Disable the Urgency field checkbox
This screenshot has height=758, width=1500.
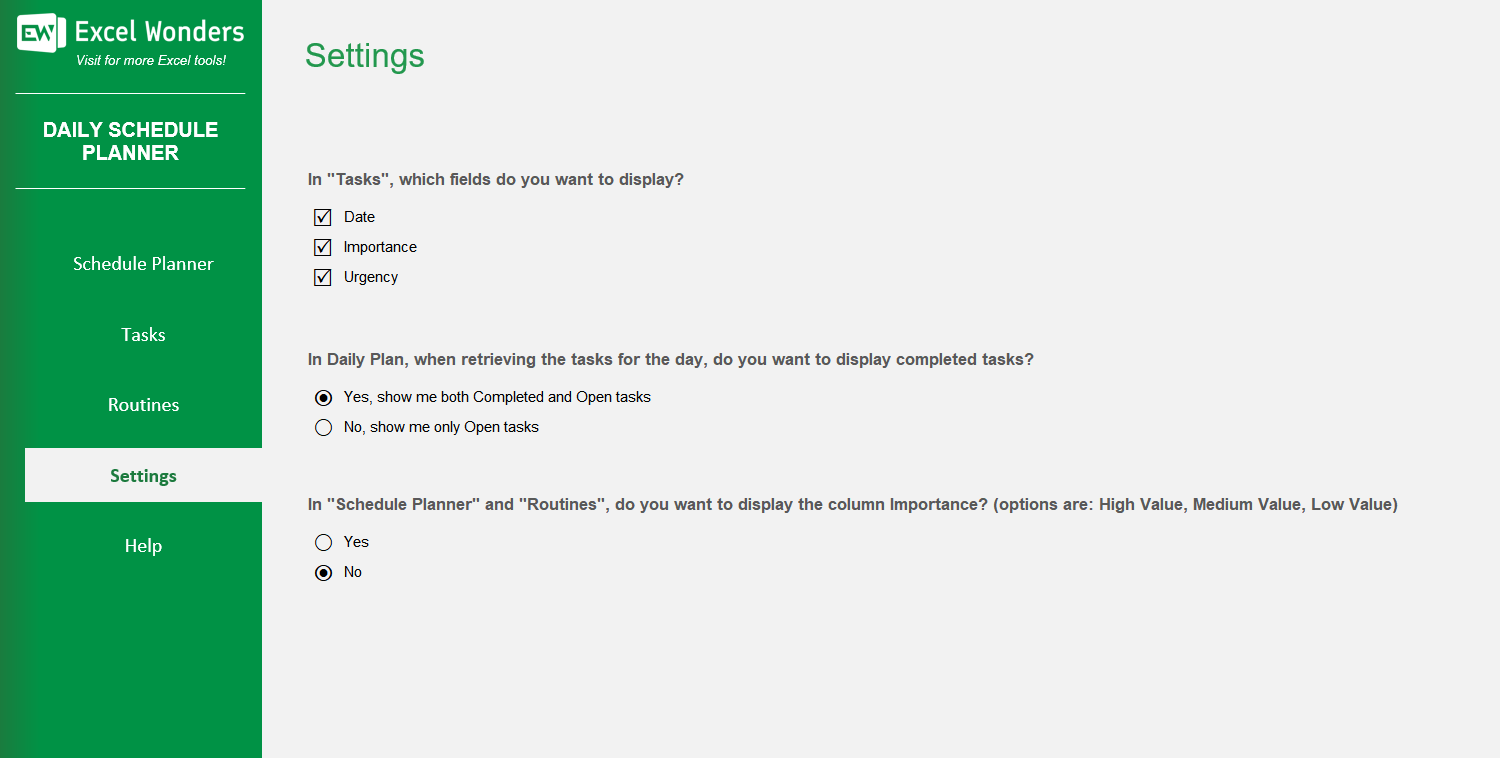323,277
